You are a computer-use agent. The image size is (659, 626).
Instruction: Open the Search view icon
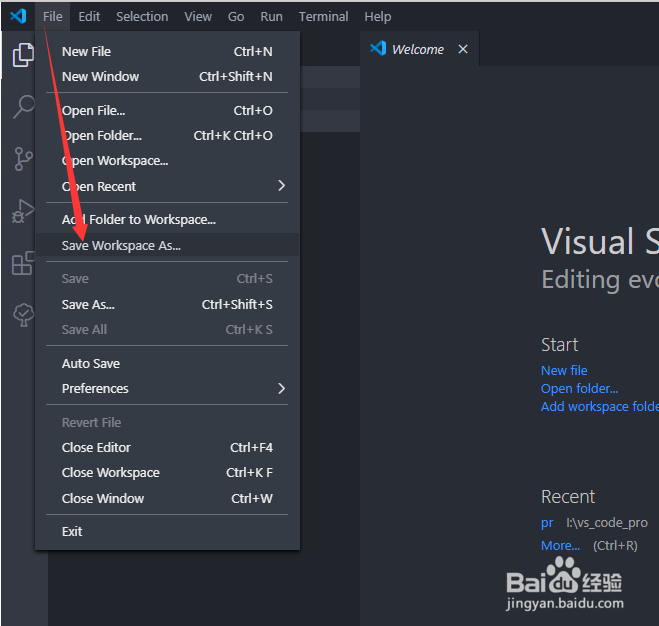23,107
